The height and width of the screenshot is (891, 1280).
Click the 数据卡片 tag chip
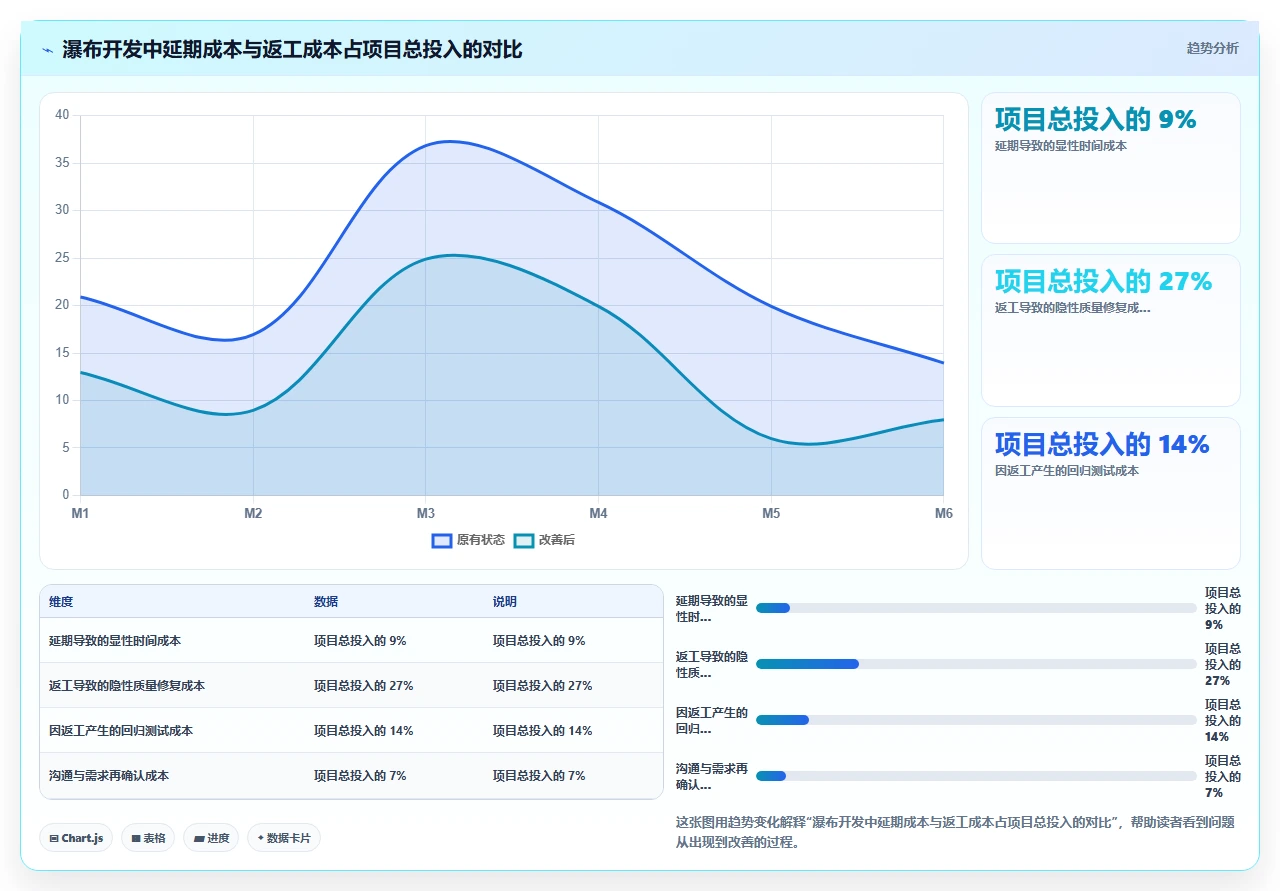[284, 838]
